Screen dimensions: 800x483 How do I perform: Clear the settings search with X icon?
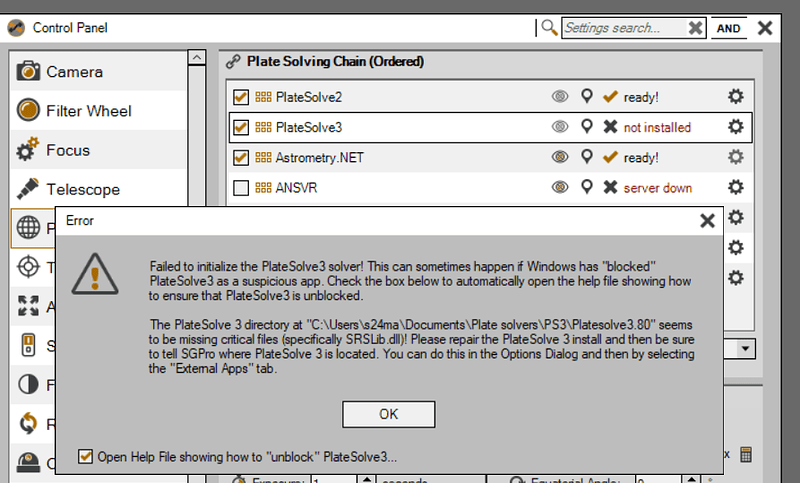point(696,28)
